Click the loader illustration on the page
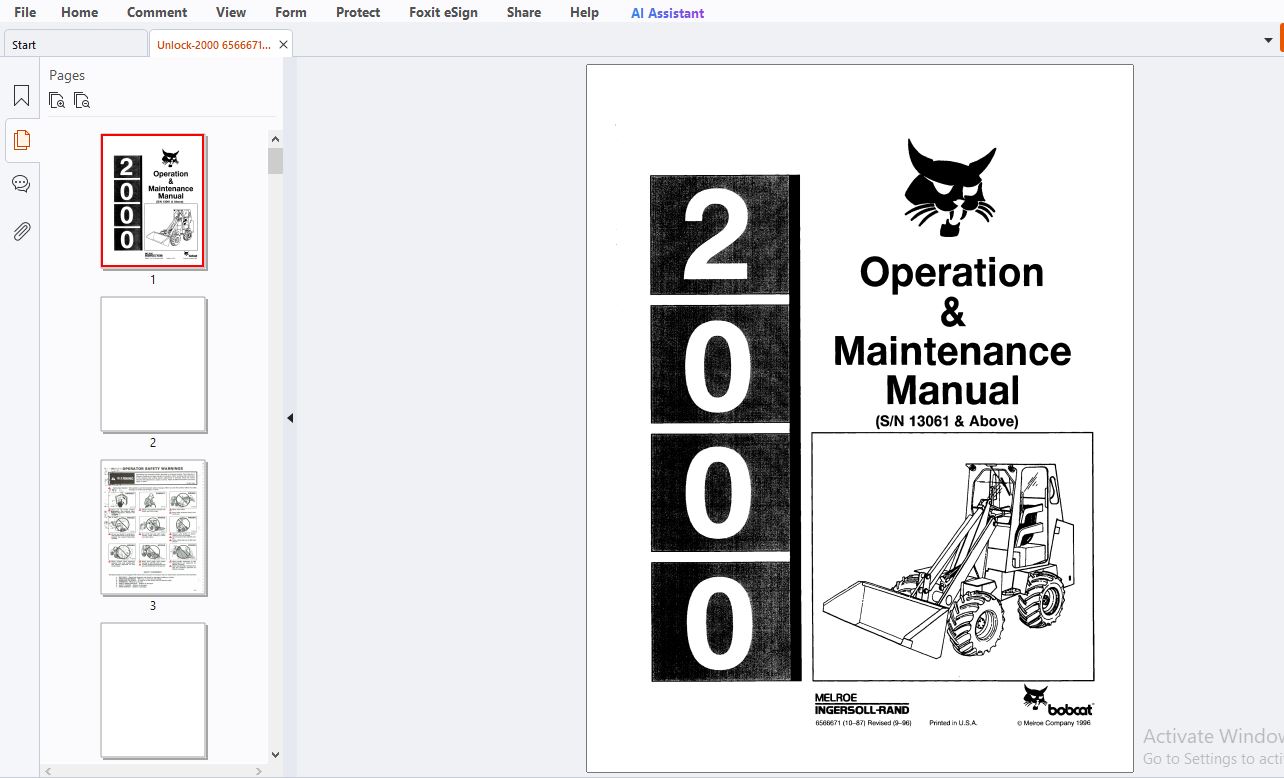This screenshot has width=1284, height=778. (x=952, y=556)
